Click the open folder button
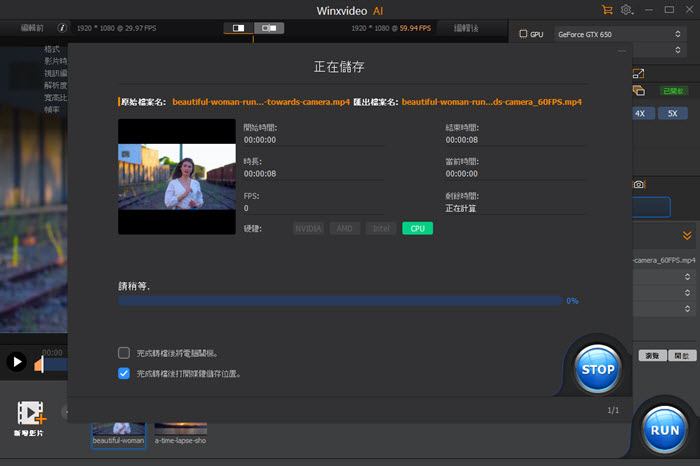The image size is (700, 466). pos(682,355)
